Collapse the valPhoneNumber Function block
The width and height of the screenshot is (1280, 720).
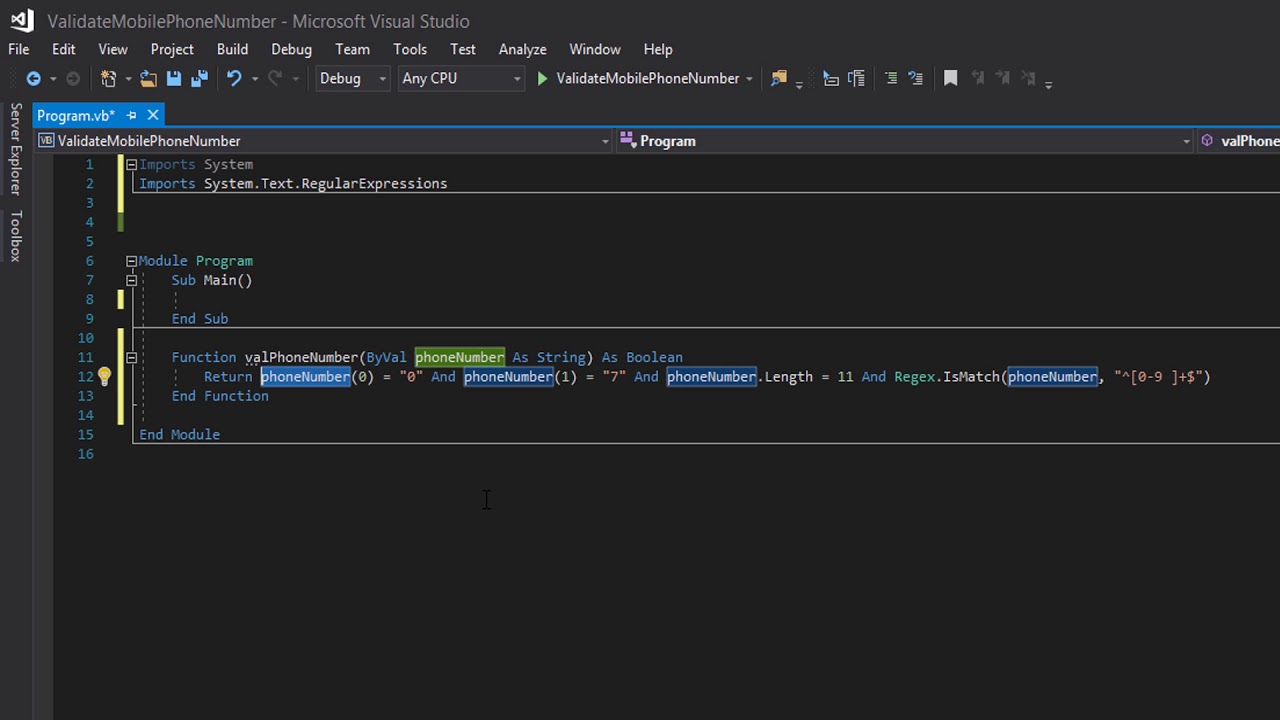(131, 357)
